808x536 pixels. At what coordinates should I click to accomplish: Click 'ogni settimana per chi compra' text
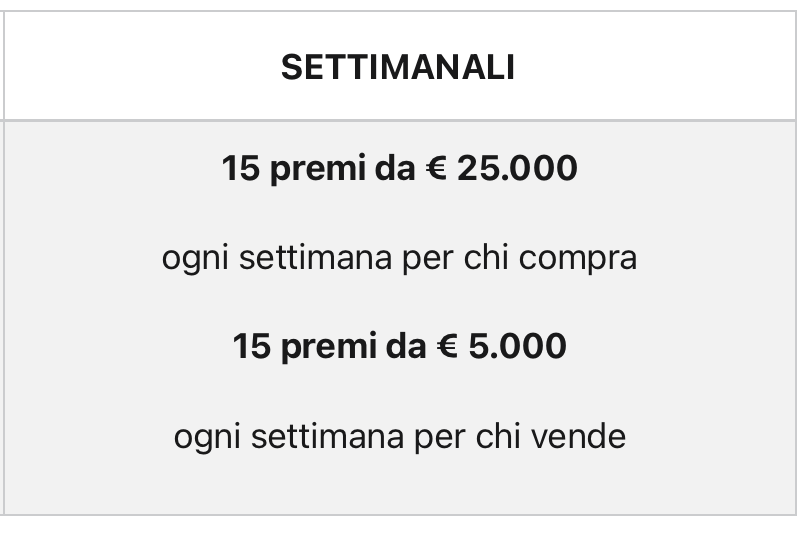pyautogui.click(x=399, y=259)
